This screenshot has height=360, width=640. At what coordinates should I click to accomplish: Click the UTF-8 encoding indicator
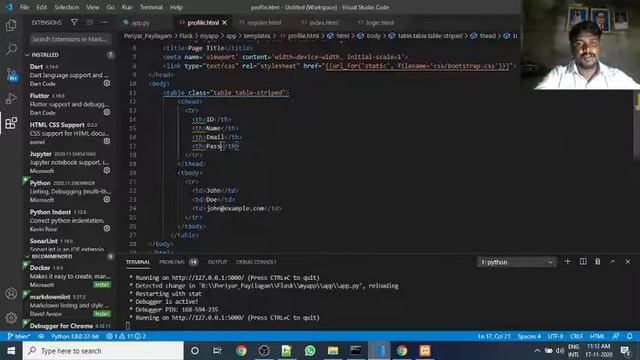pos(555,336)
